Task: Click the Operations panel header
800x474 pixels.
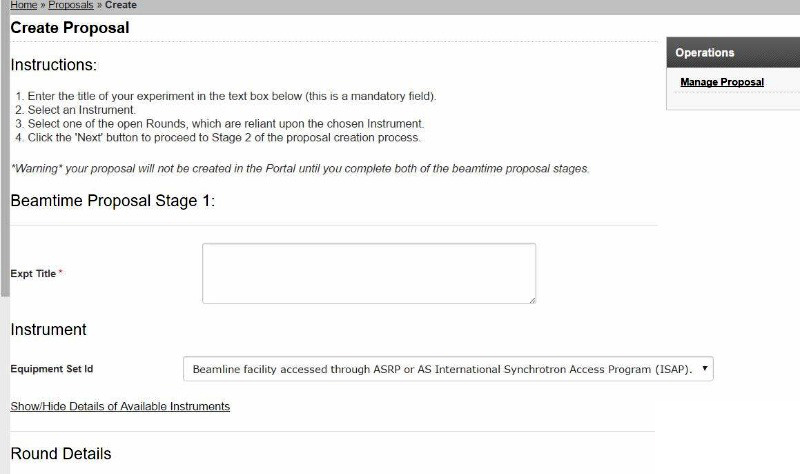Action: click(x=733, y=53)
